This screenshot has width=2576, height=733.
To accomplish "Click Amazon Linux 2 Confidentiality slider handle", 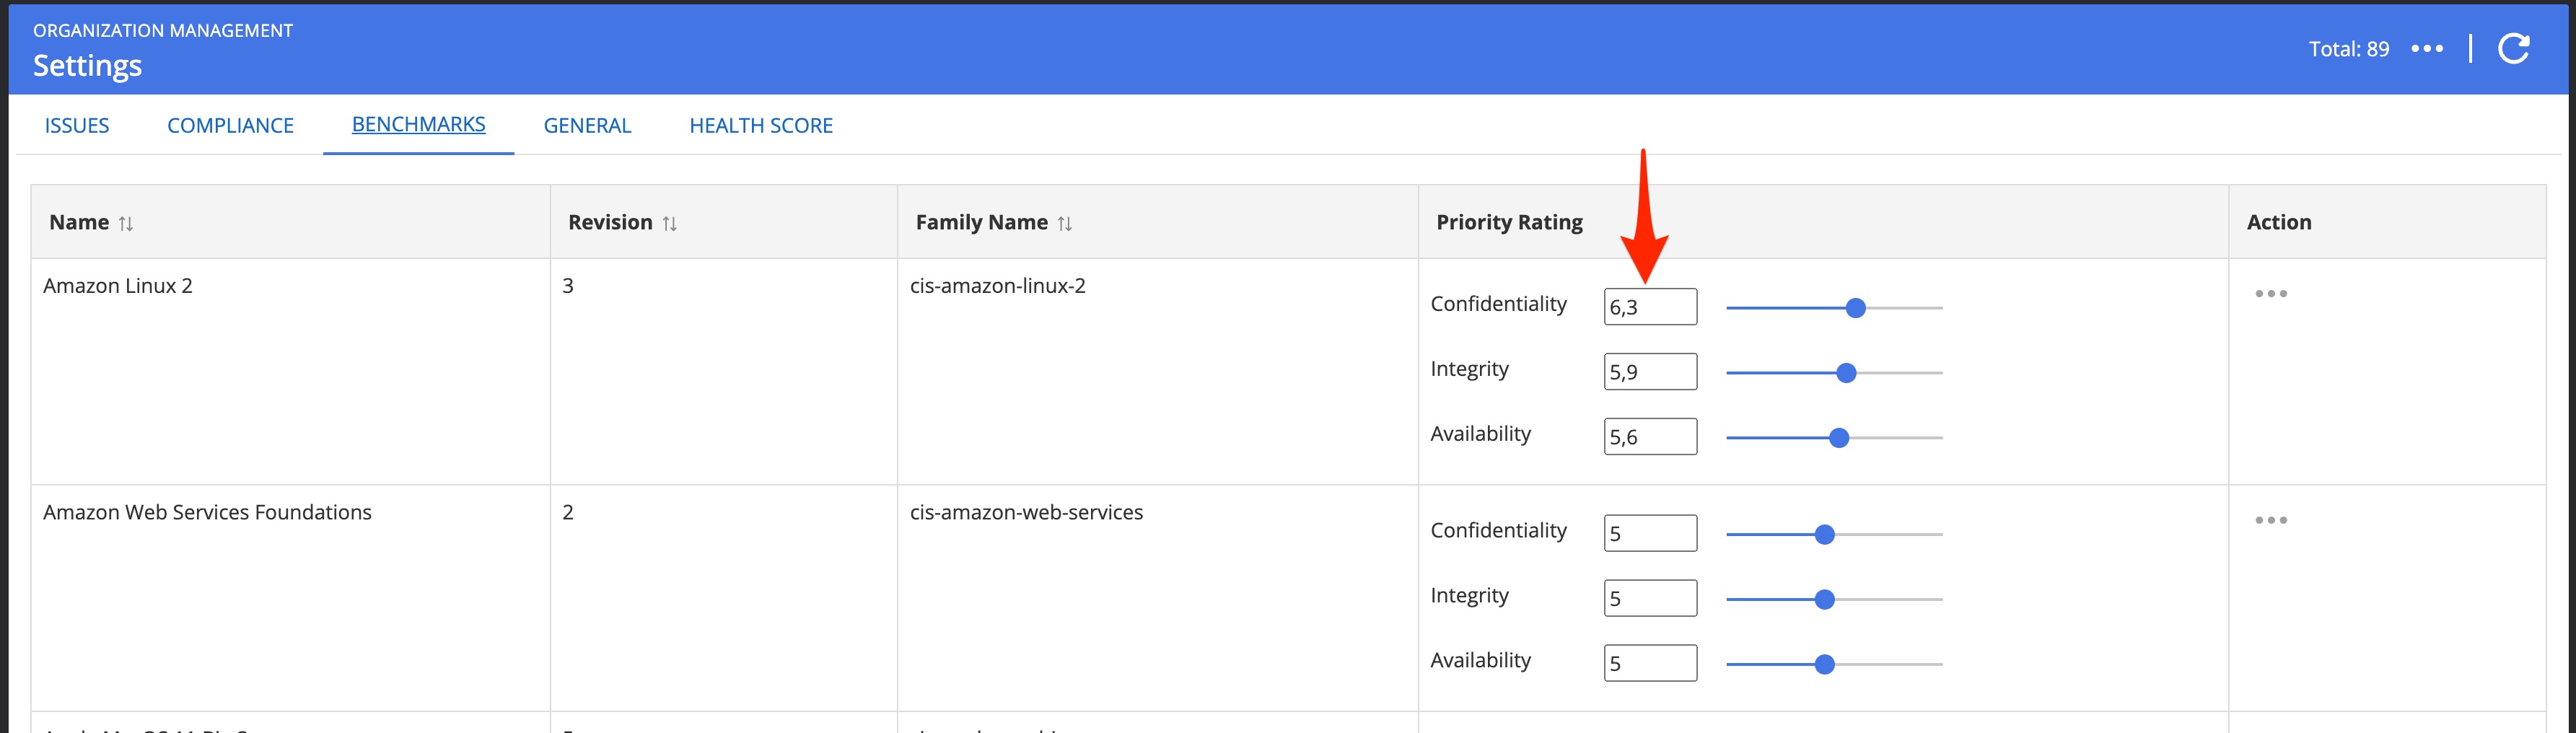I will (1855, 308).
